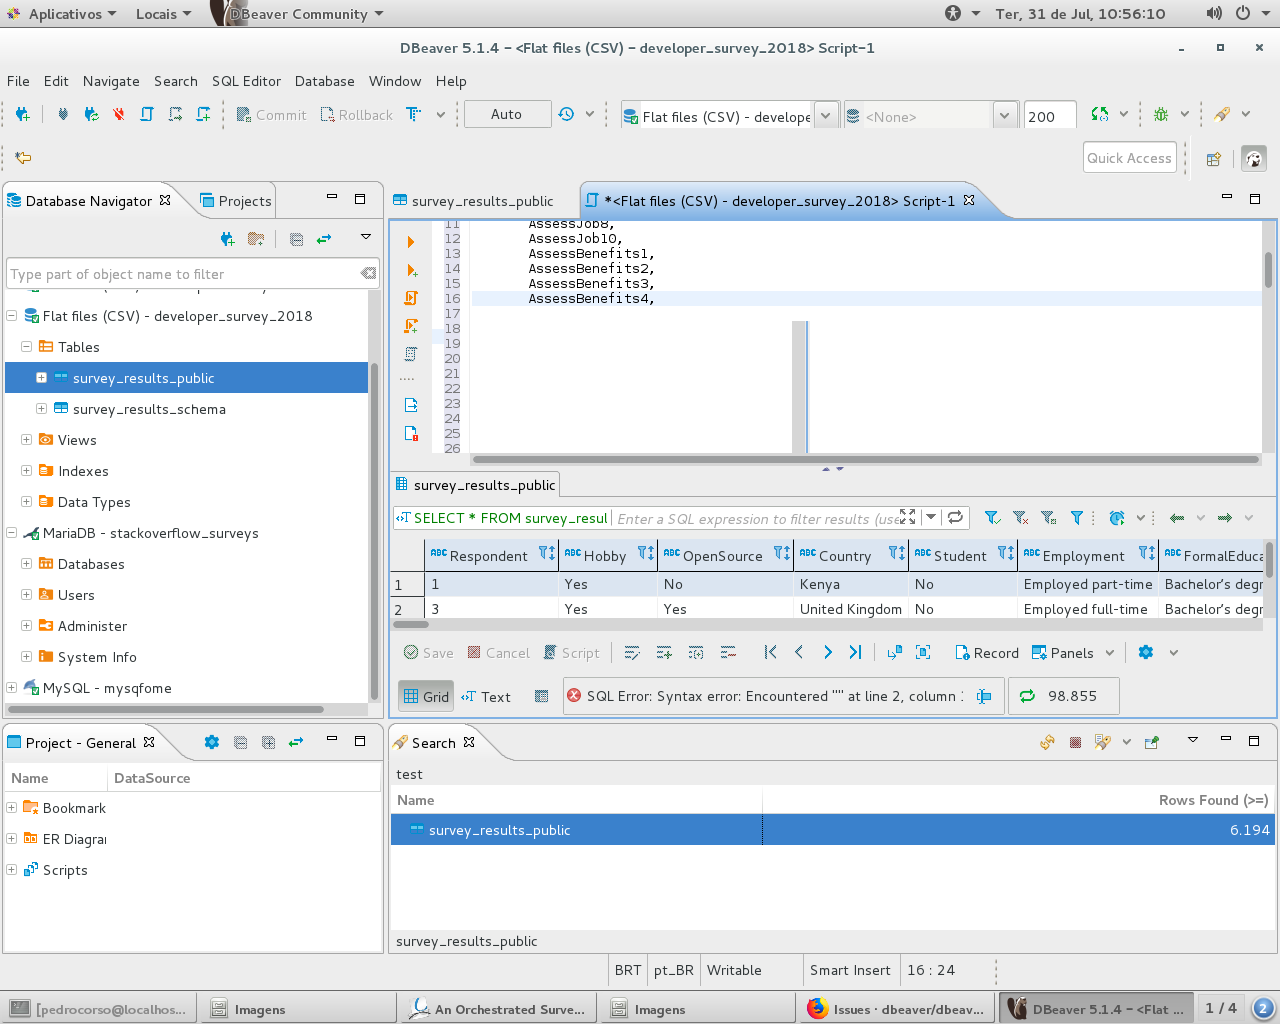Viewport: 1280px width, 1024px height.
Task: Expand the survey_results_schema table node
Action: tap(41, 408)
